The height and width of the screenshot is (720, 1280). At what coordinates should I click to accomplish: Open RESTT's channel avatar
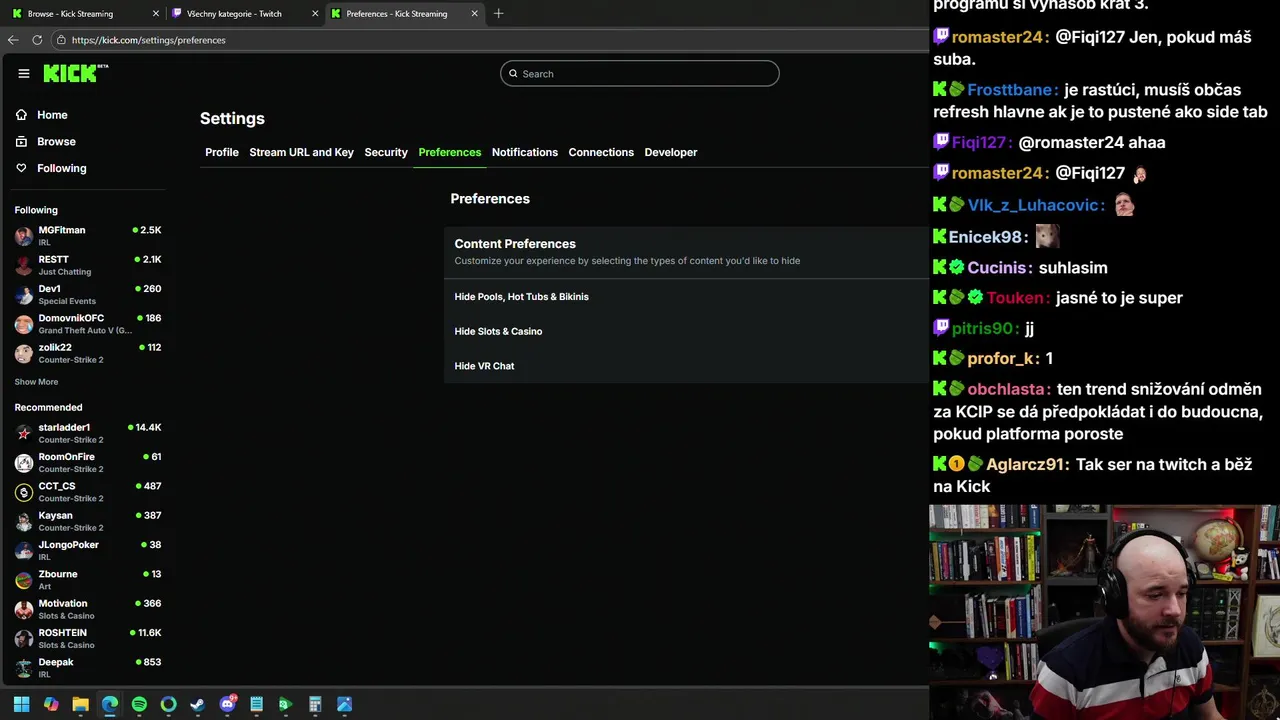tap(24, 265)
